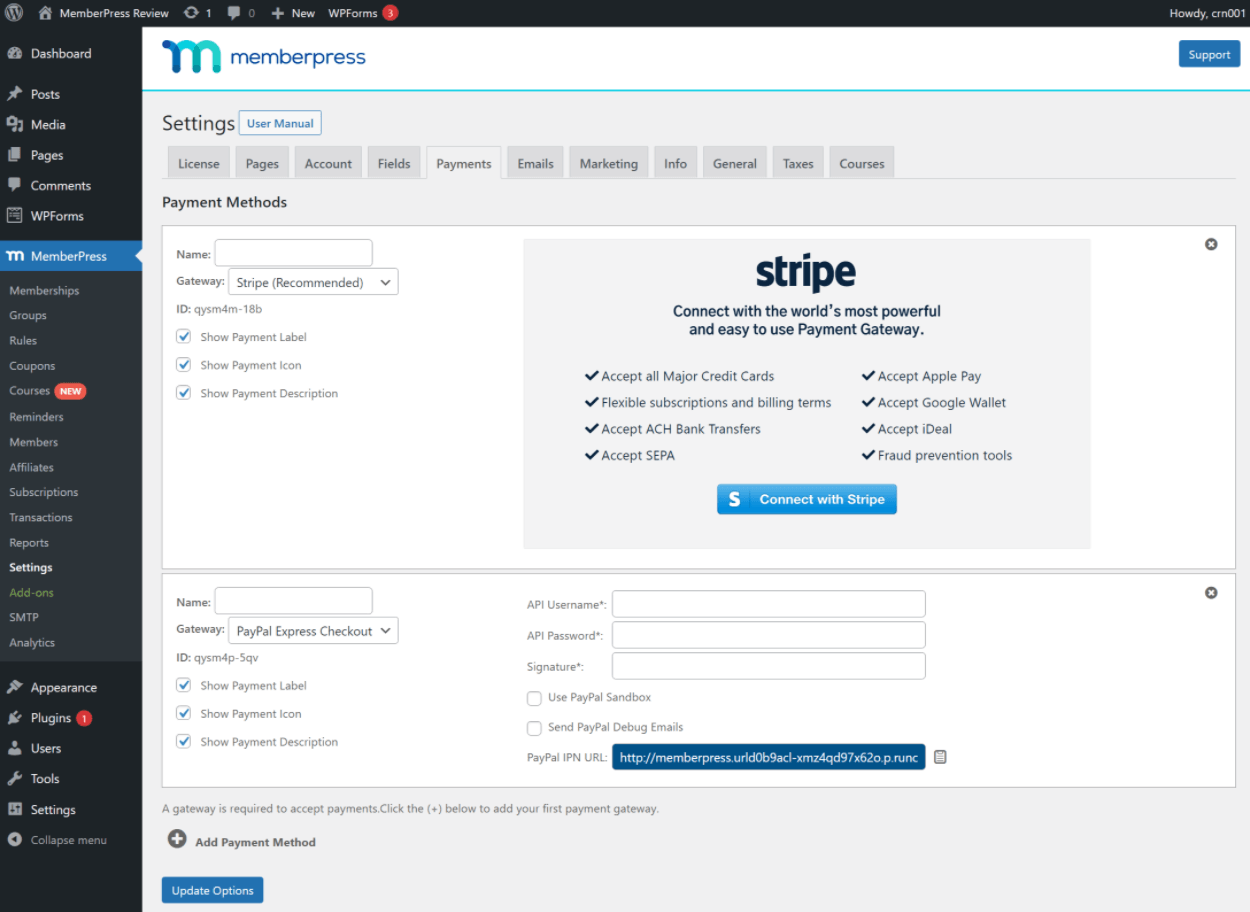Click Connect with Stripe button
Viewport: 1250px width, 912px height.
tap(806, 499)
